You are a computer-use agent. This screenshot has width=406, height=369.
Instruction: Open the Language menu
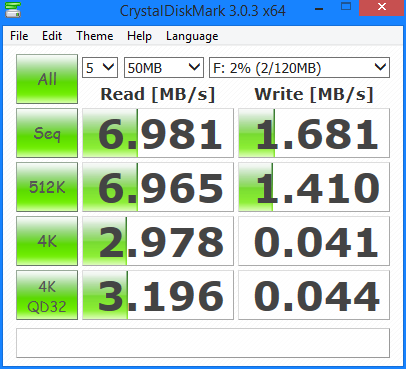(192, 36)
